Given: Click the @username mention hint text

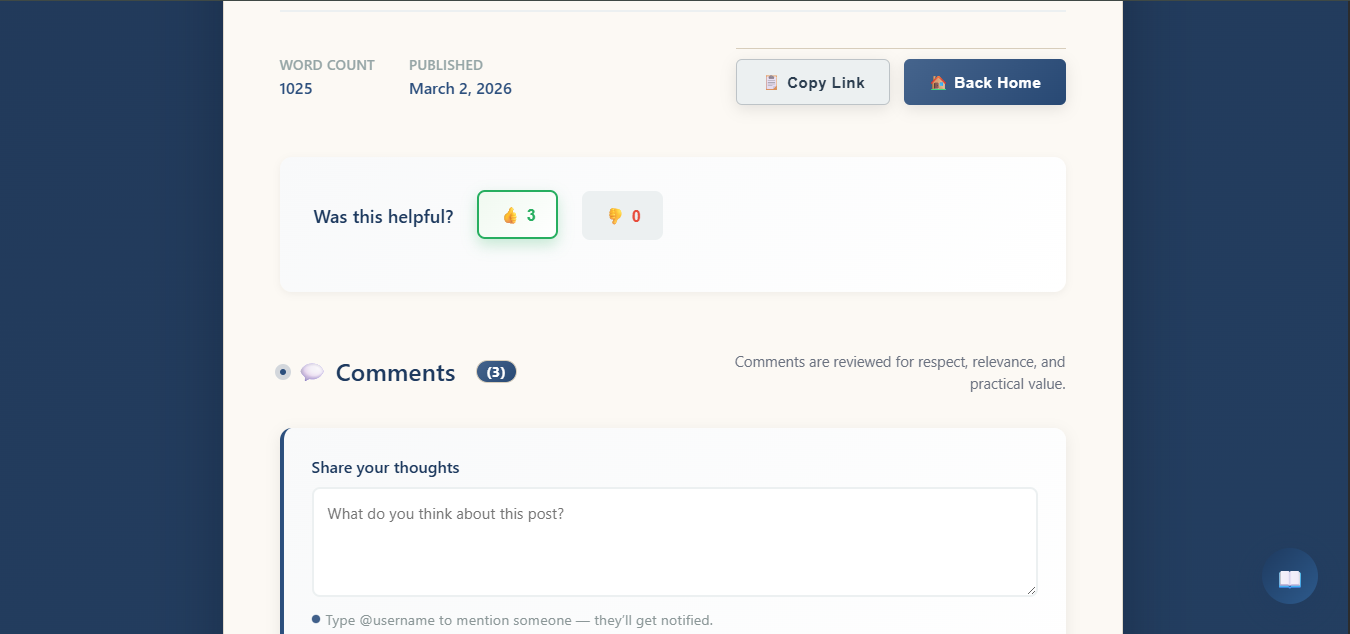Looking at the screenshot, I should point(519,620).
